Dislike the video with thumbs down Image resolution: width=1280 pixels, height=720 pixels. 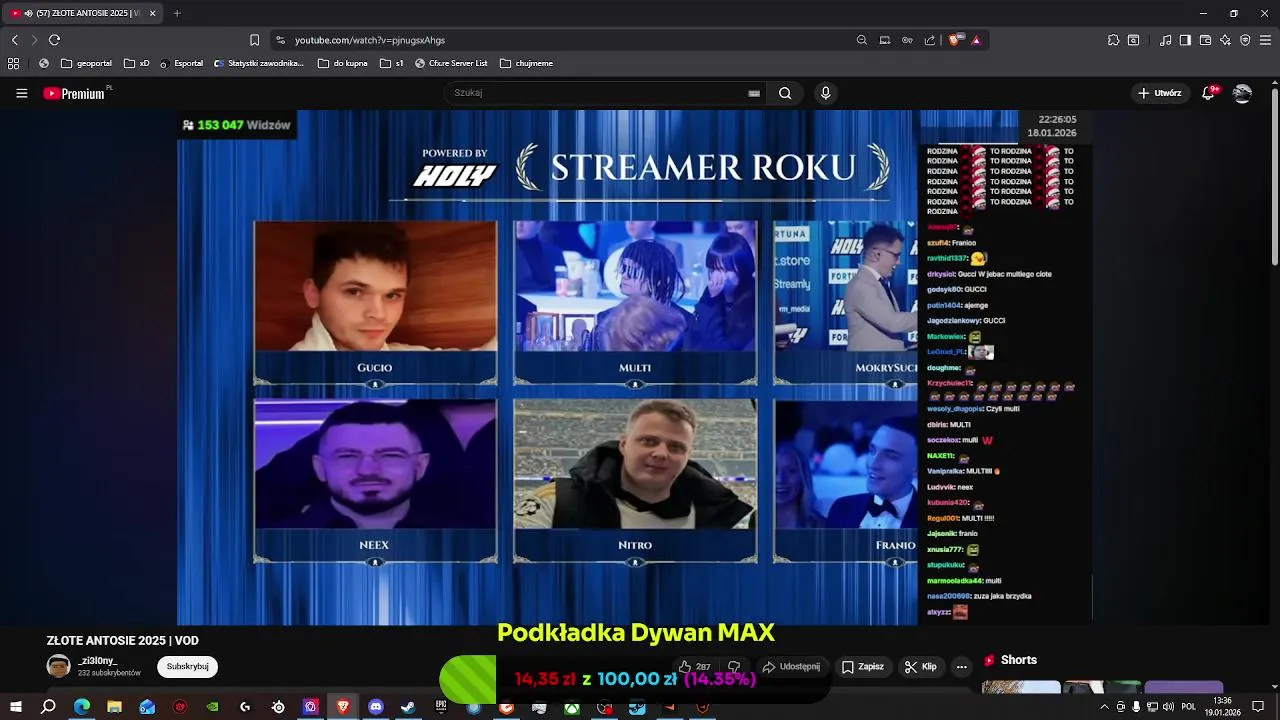pos(734,667)
